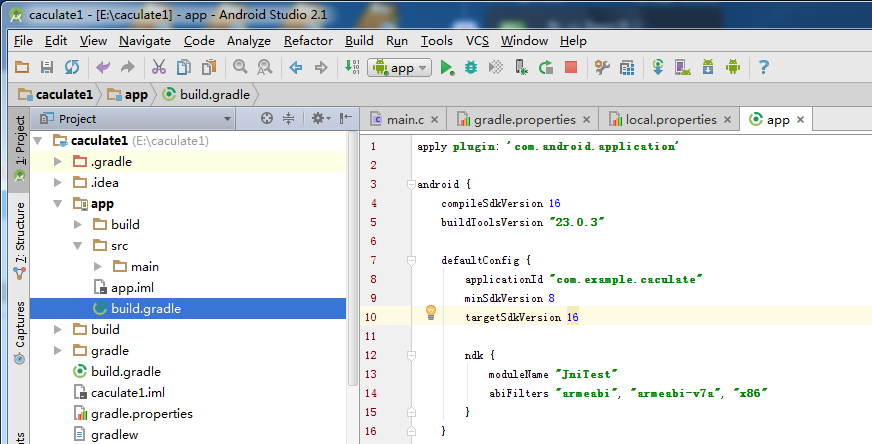Stop running app with red square
This screenshot has height=444, width=872.
click(x=571, y=67)
